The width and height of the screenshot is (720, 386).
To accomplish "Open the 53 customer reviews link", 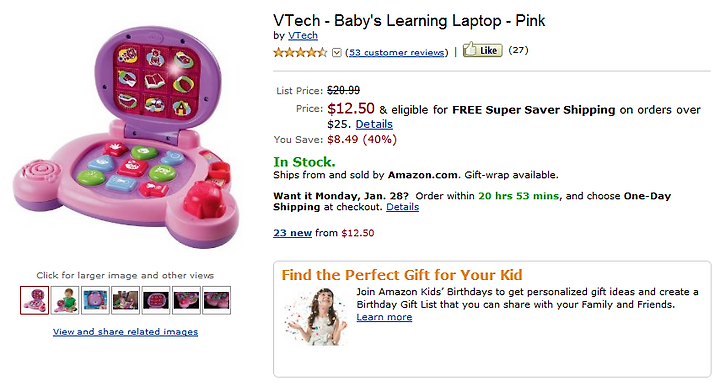I will point(397,52).
